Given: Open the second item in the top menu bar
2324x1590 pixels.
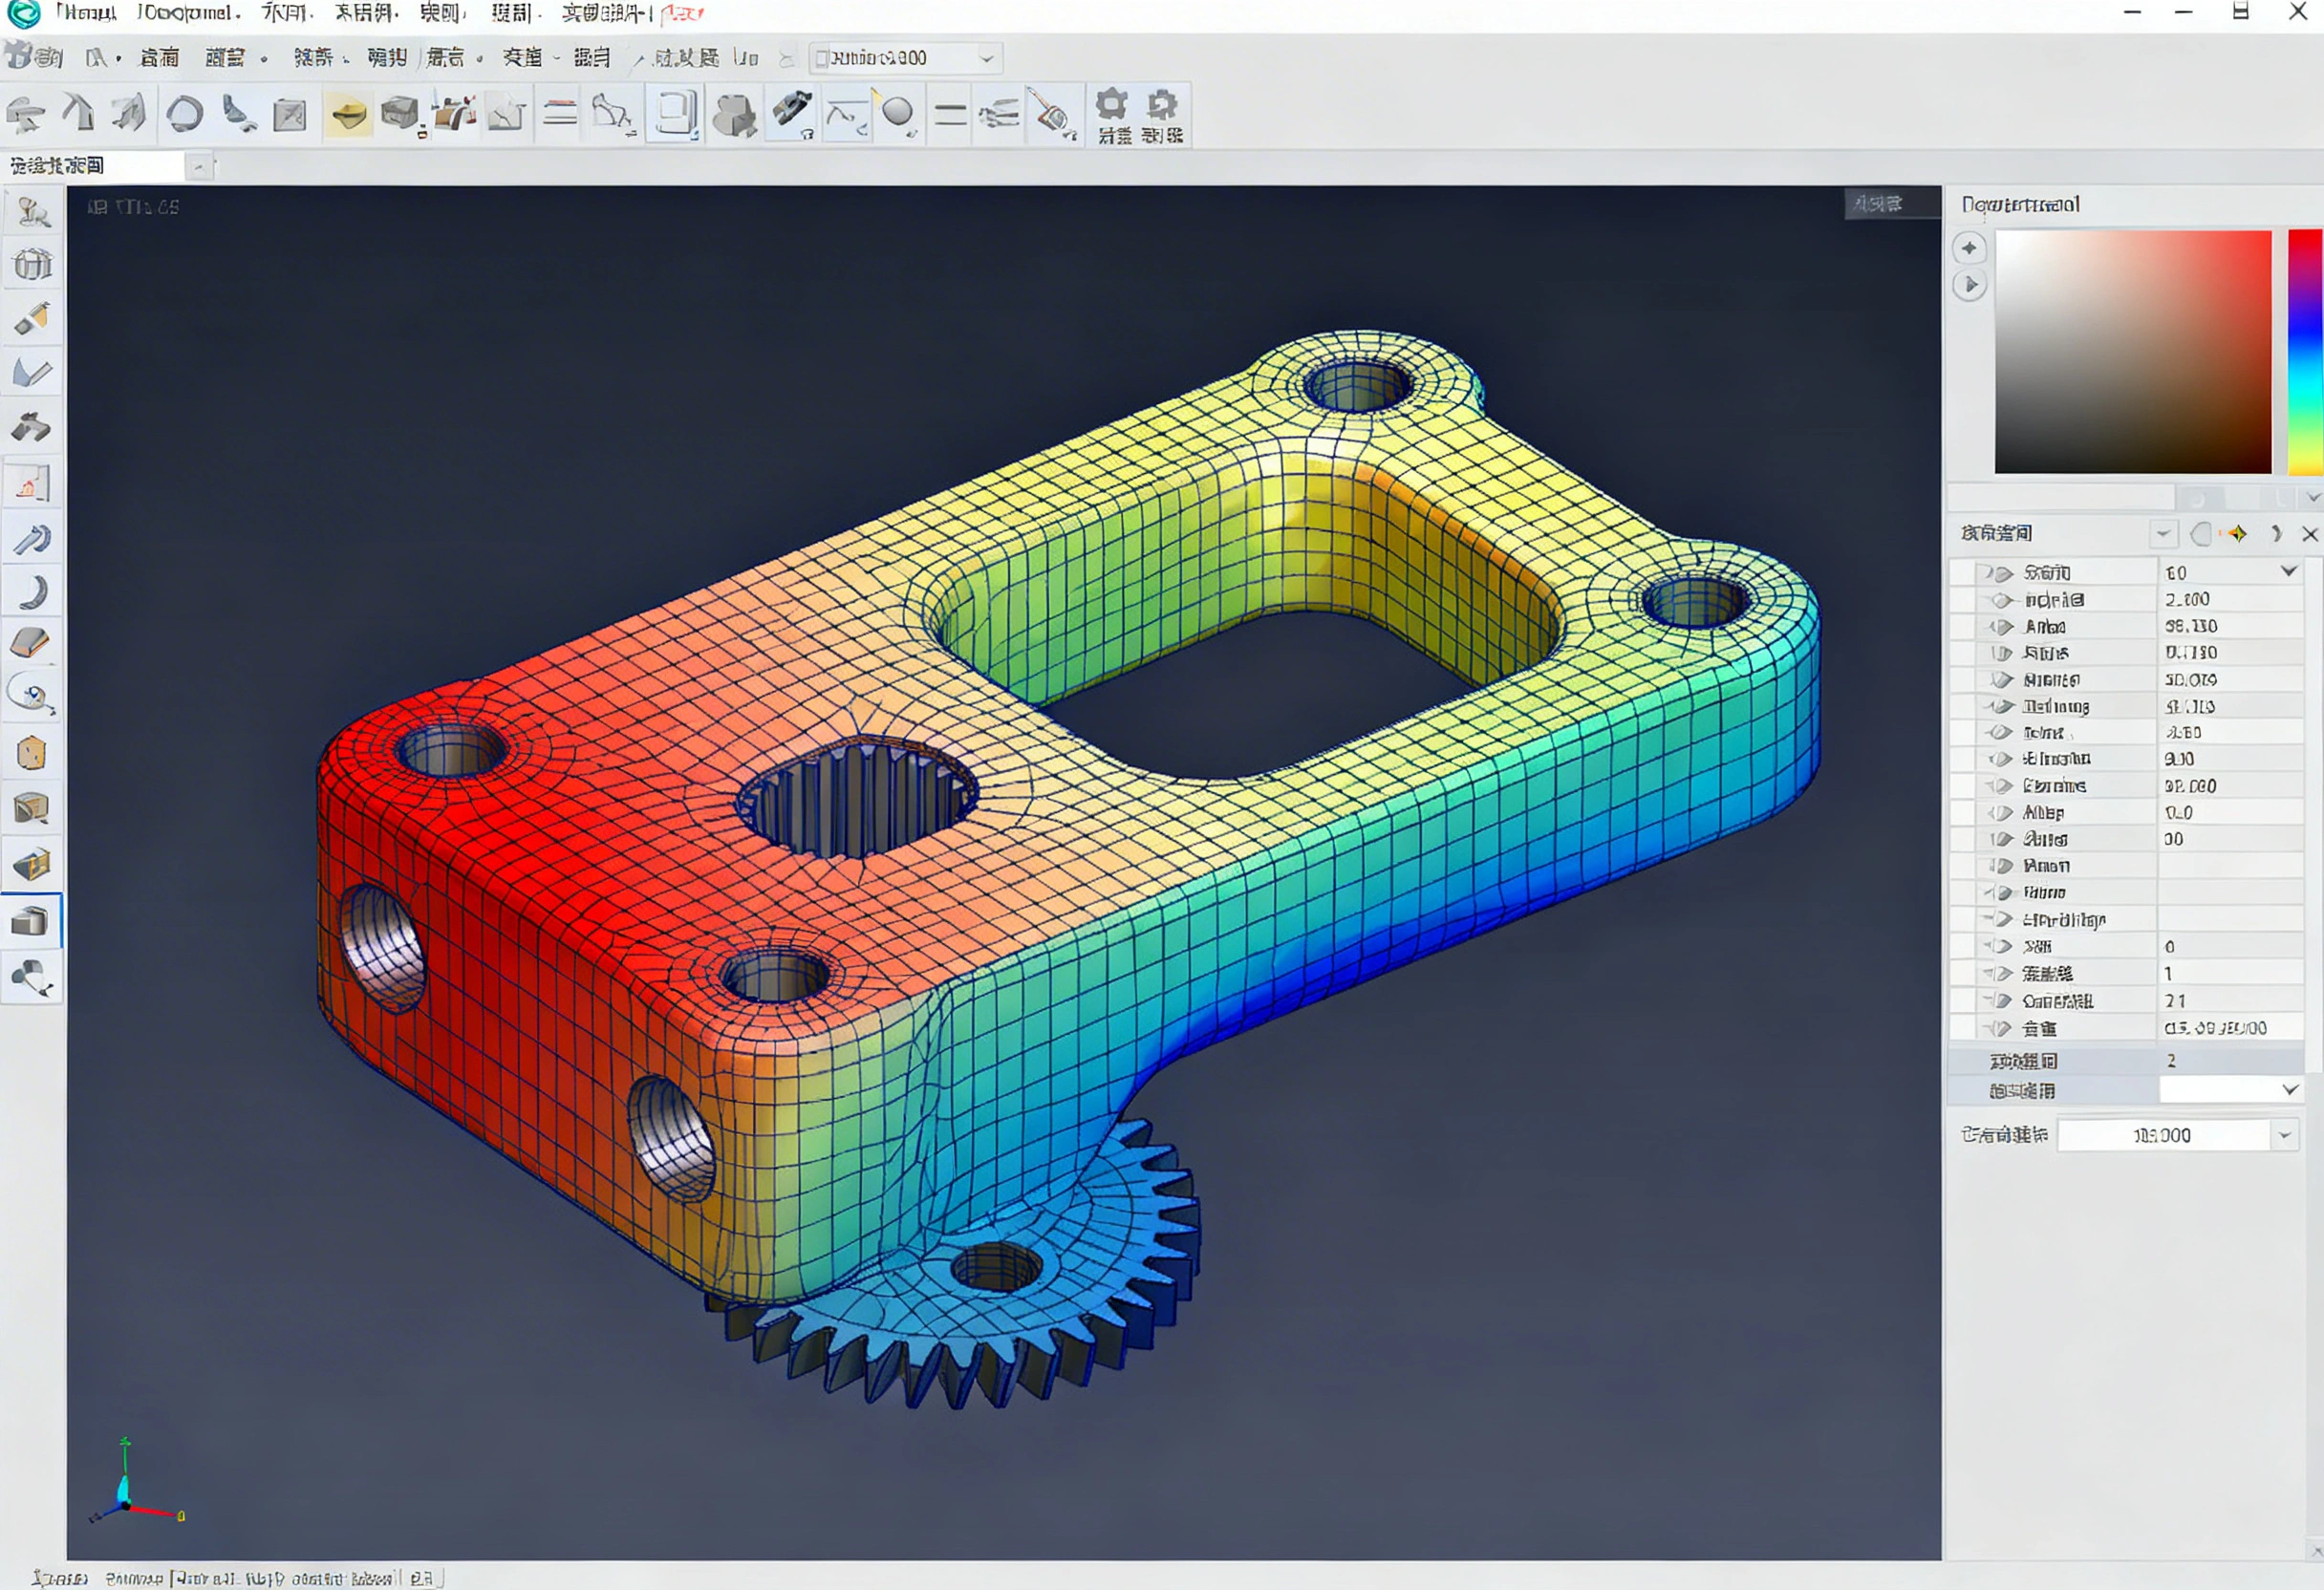Looking at the screenshot, I should click(x=187, y=13).
